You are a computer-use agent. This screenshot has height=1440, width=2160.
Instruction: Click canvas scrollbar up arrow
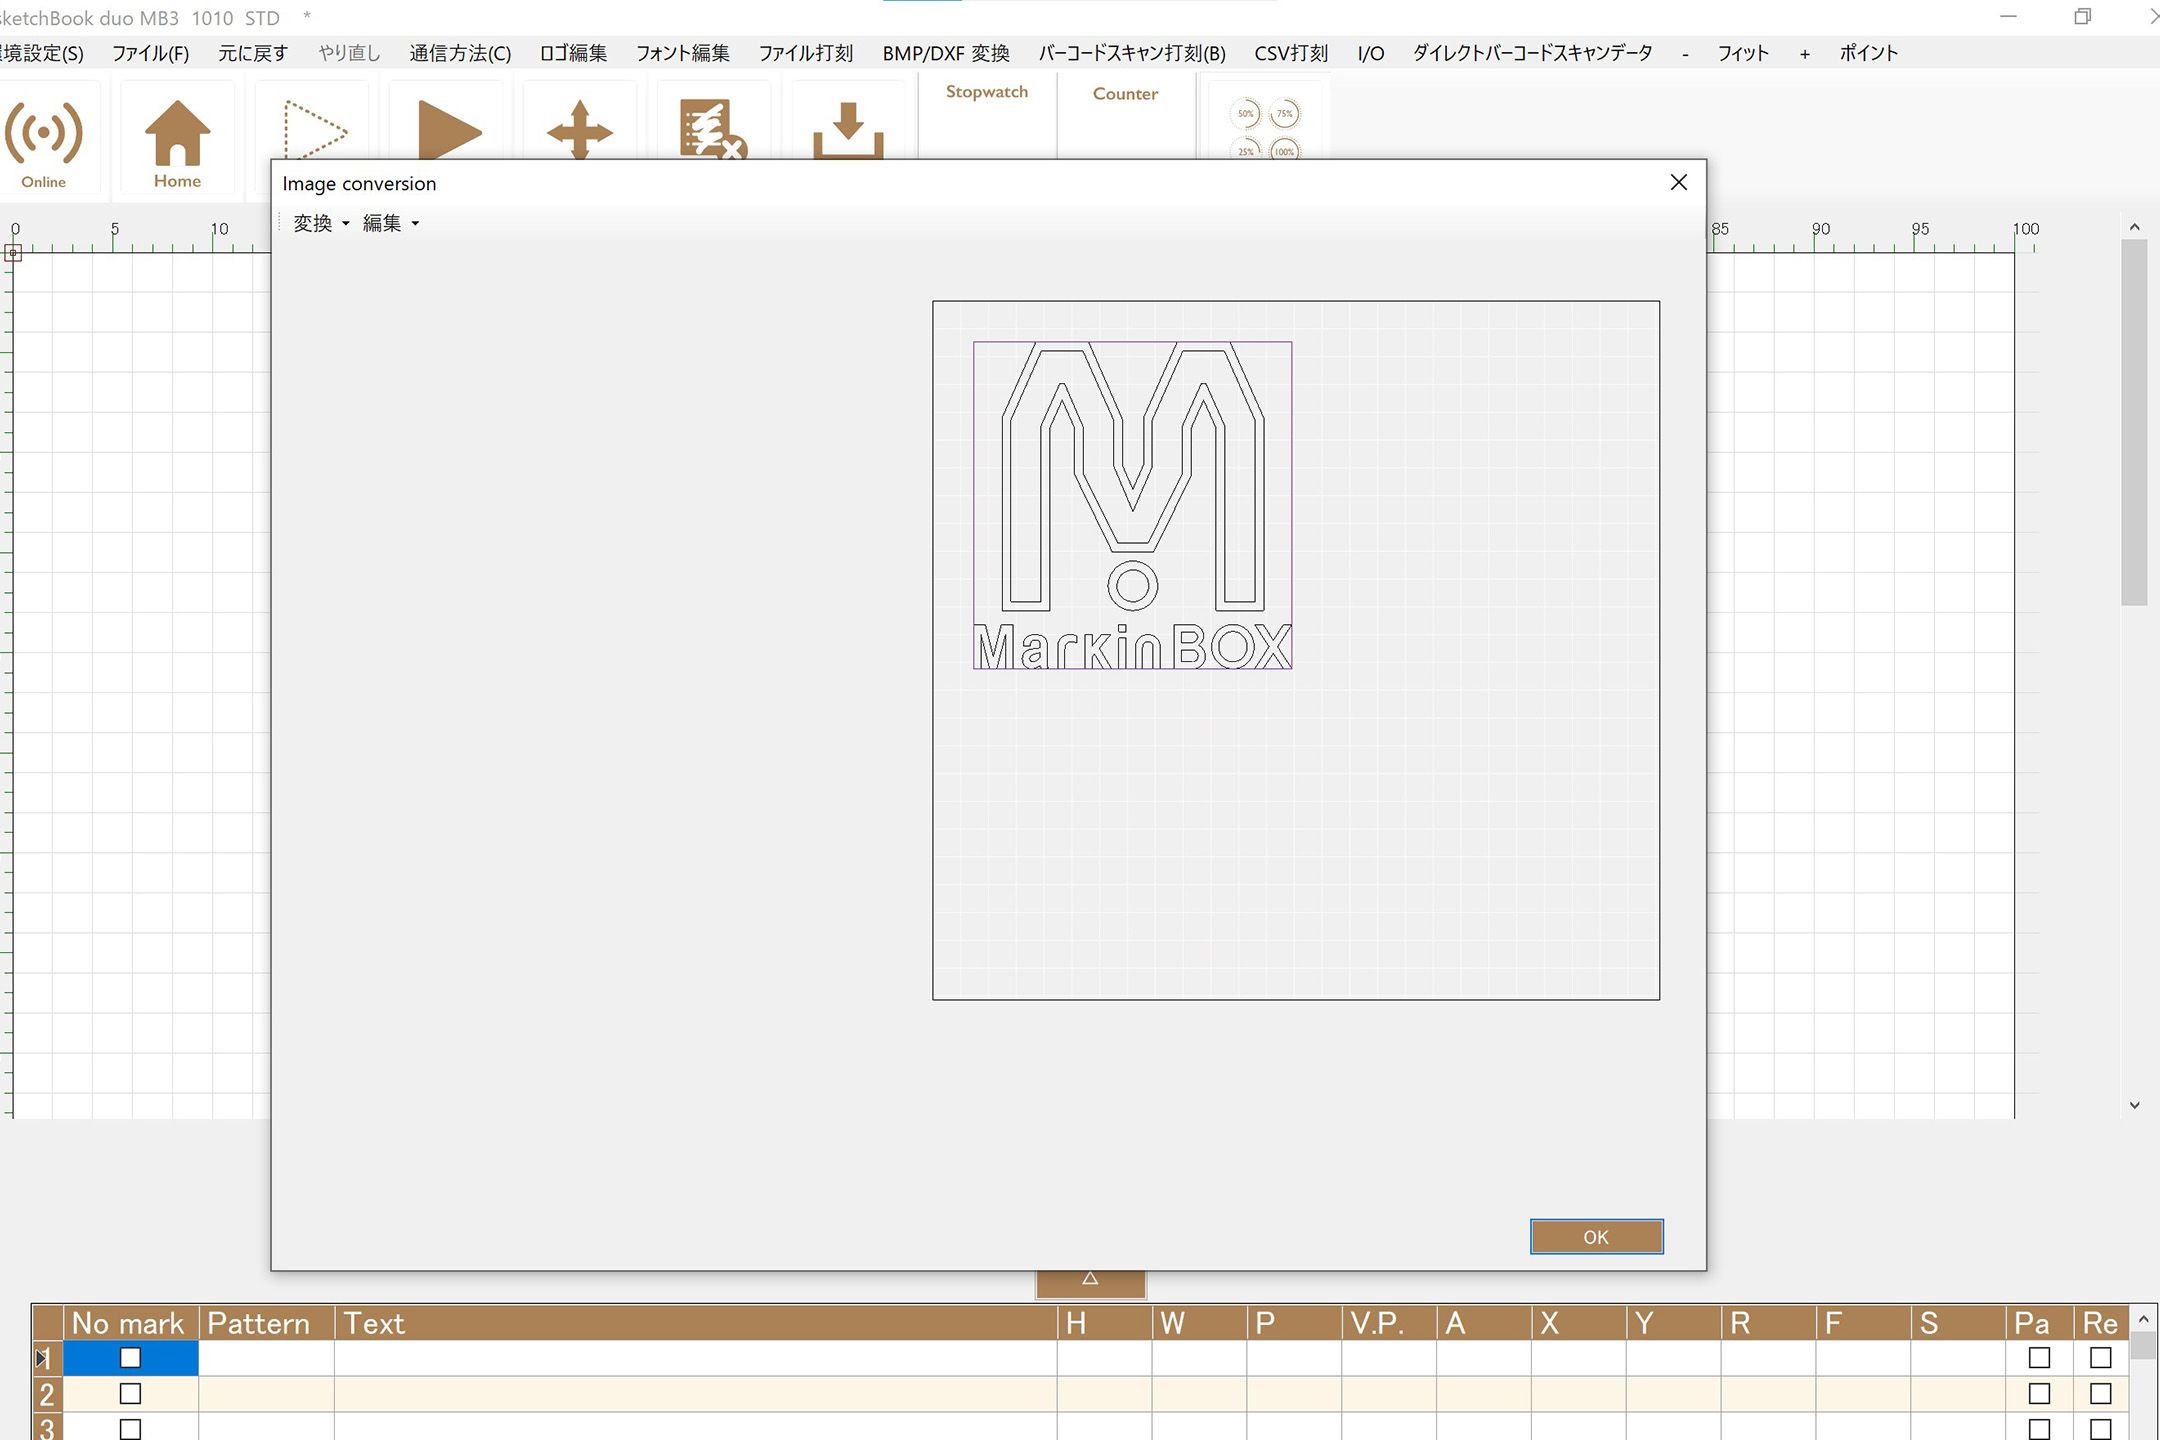[2135, 227]
